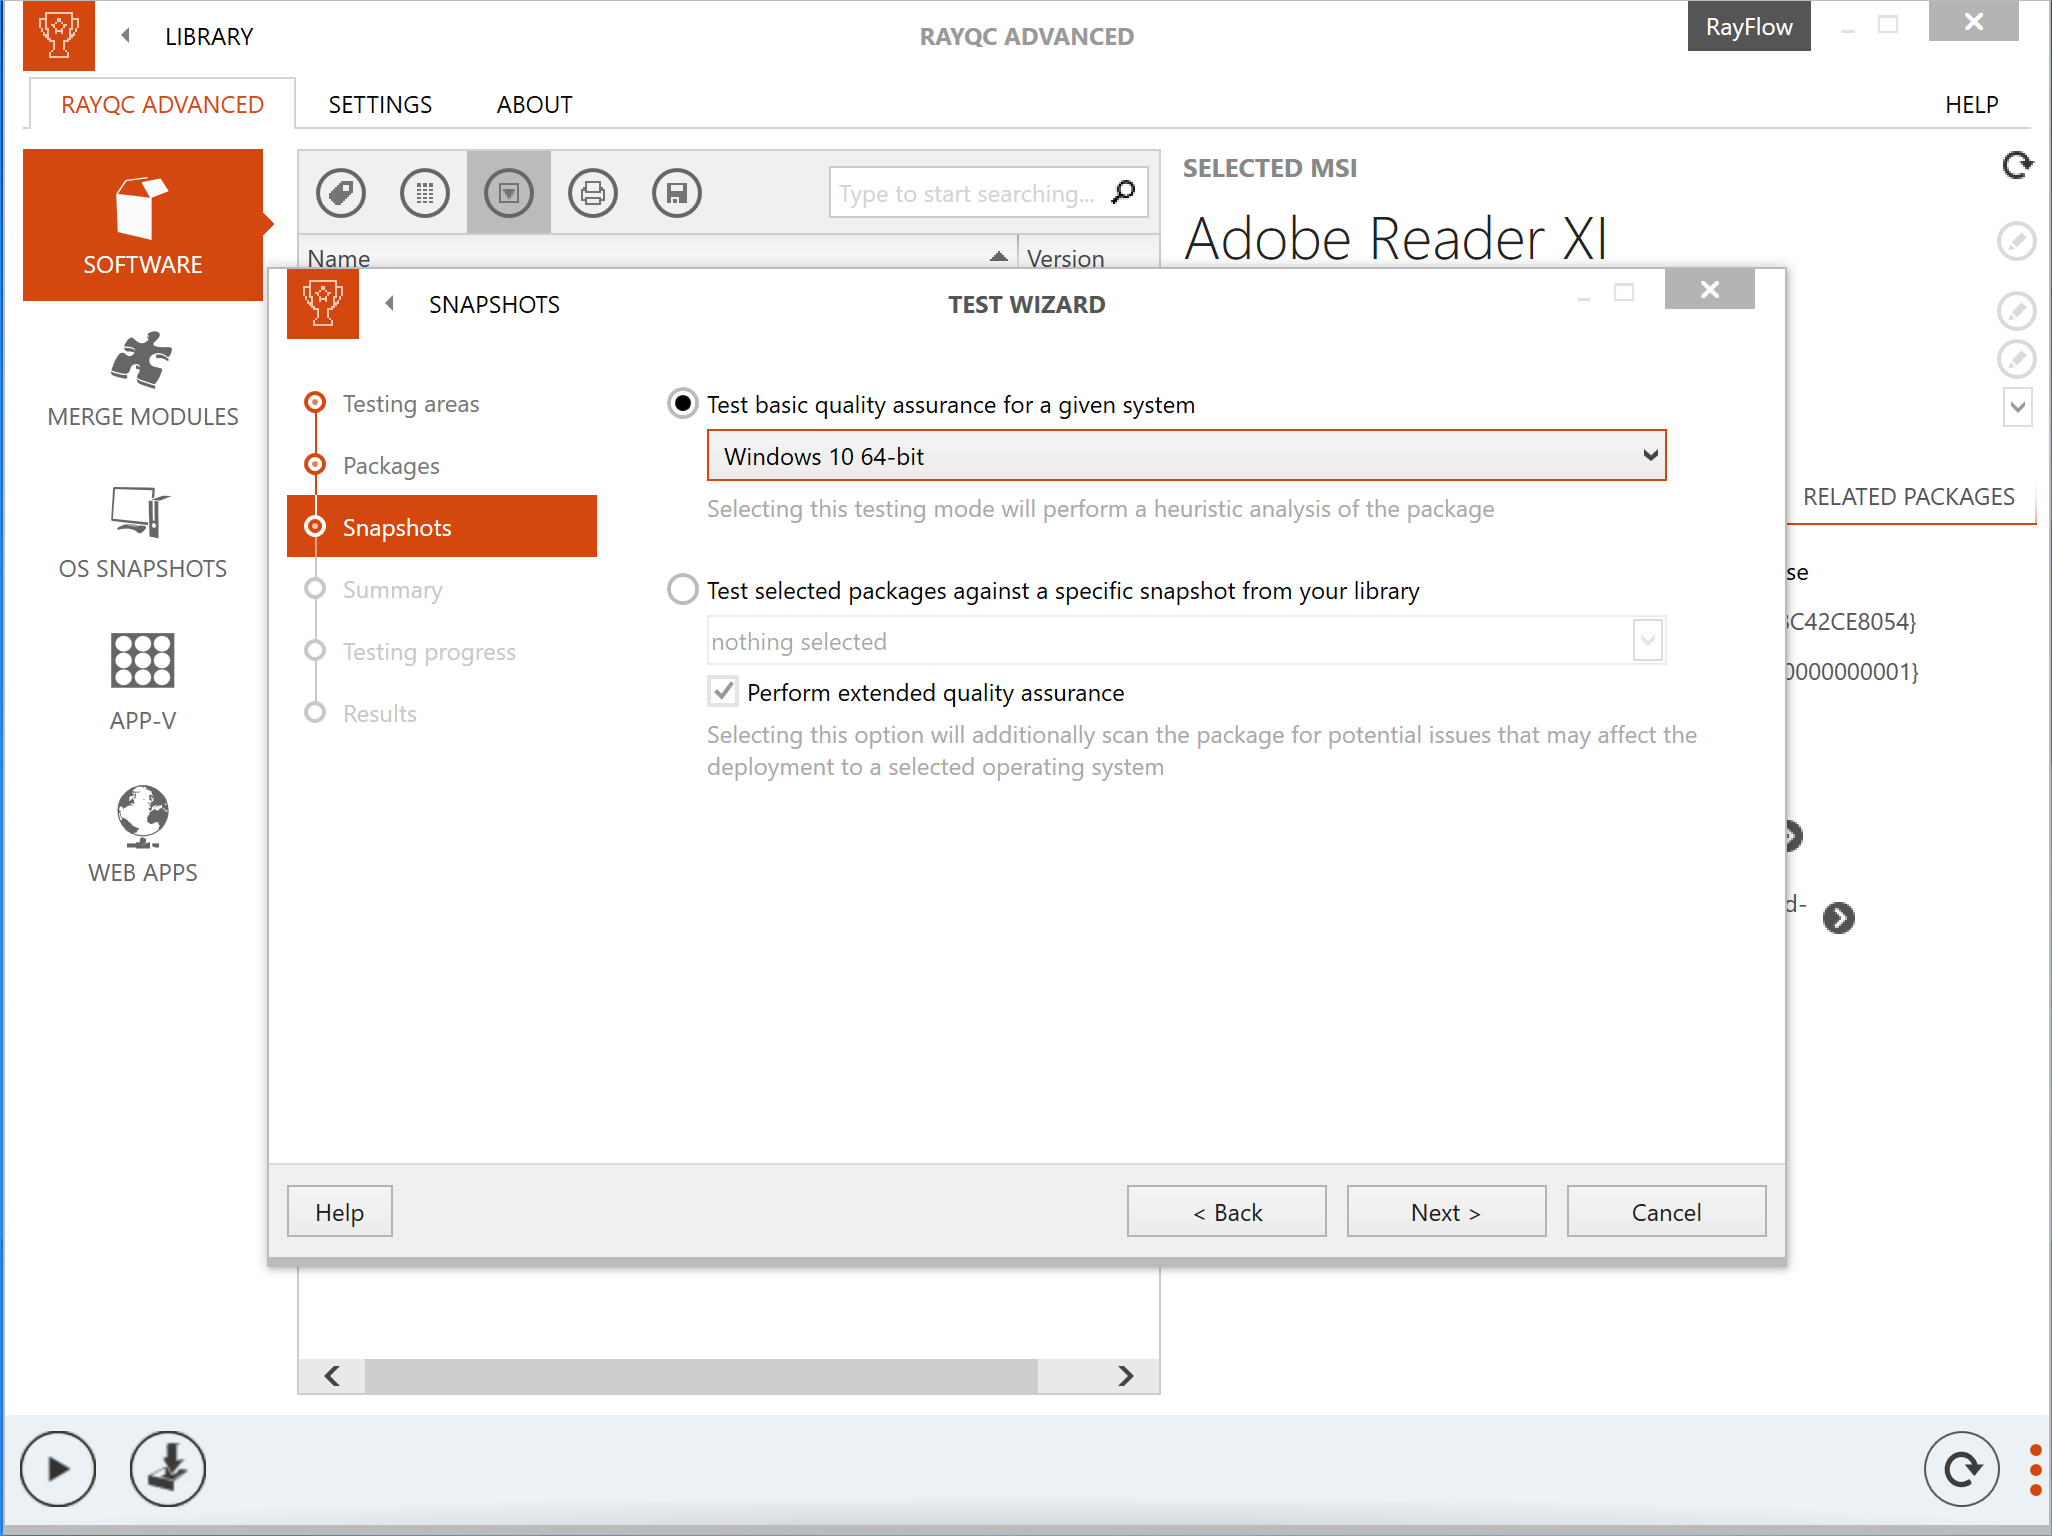Click the import download icon at bottom

[168, 1468]
